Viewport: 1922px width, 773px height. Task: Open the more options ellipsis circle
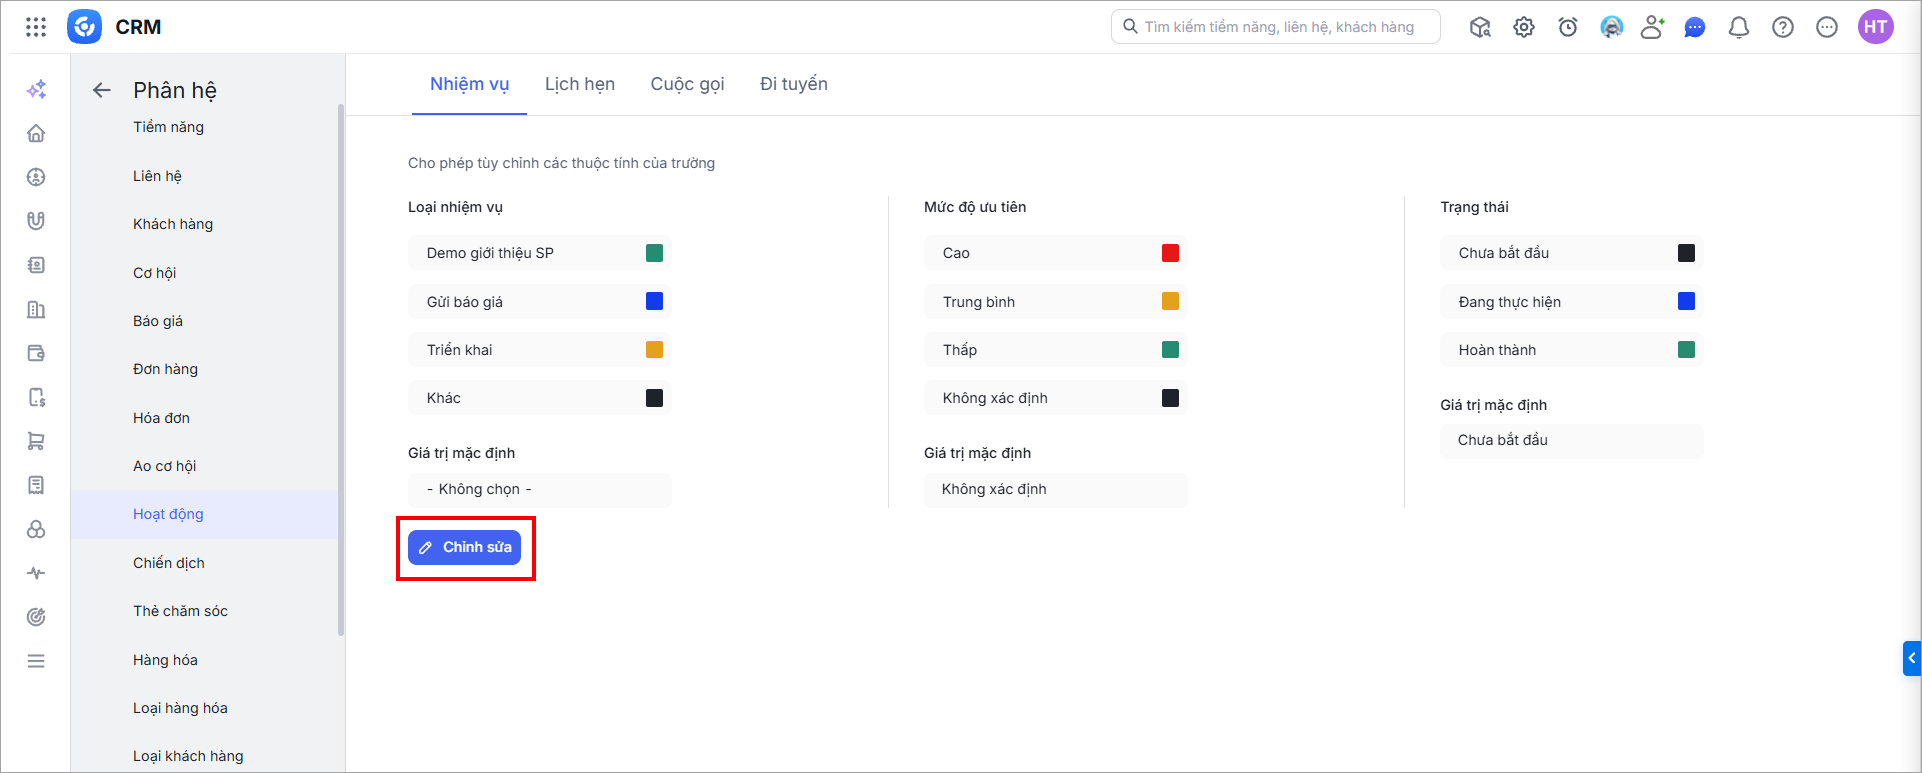point(1827,27)
